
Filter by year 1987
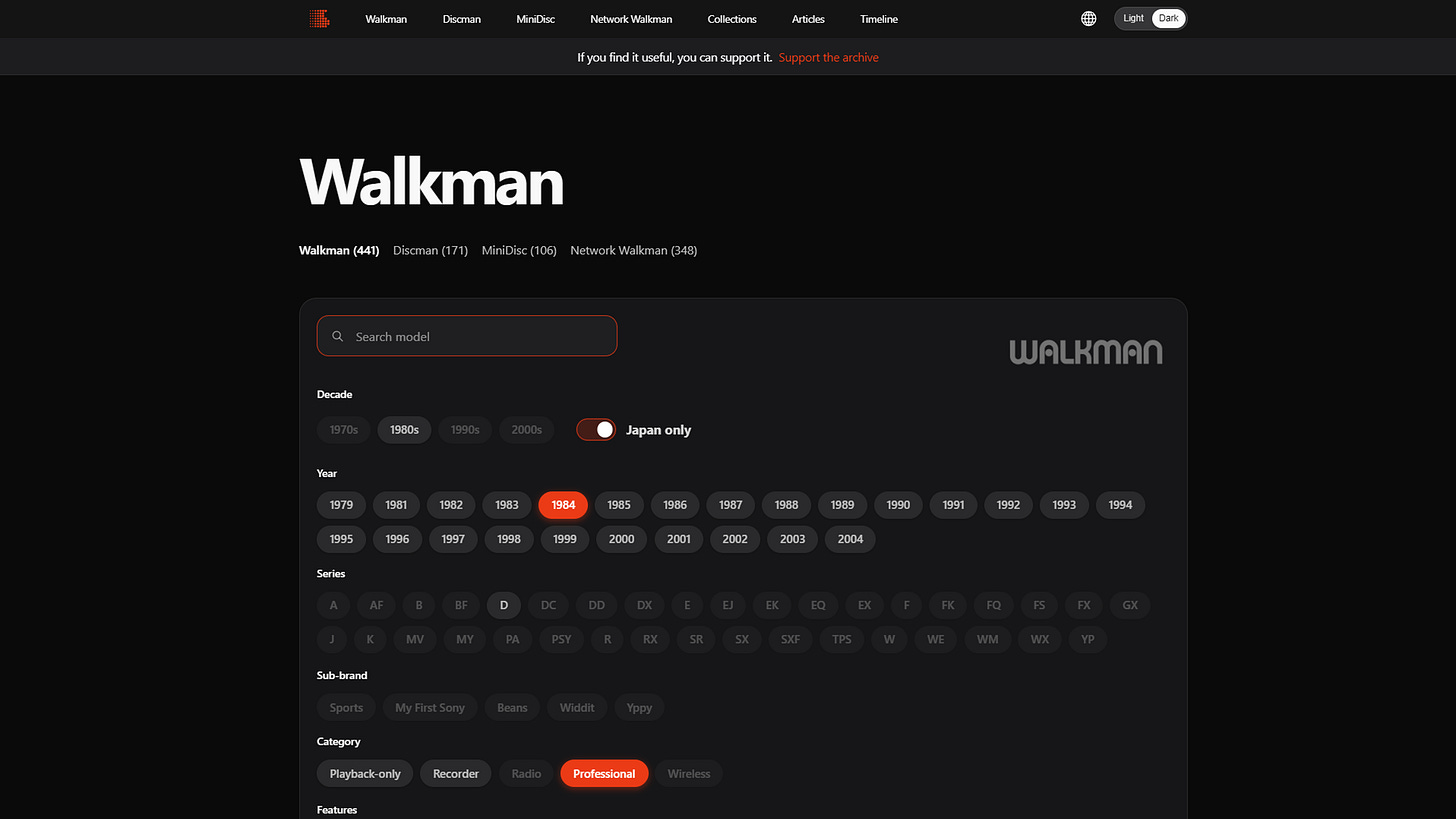tap(731, 505)
